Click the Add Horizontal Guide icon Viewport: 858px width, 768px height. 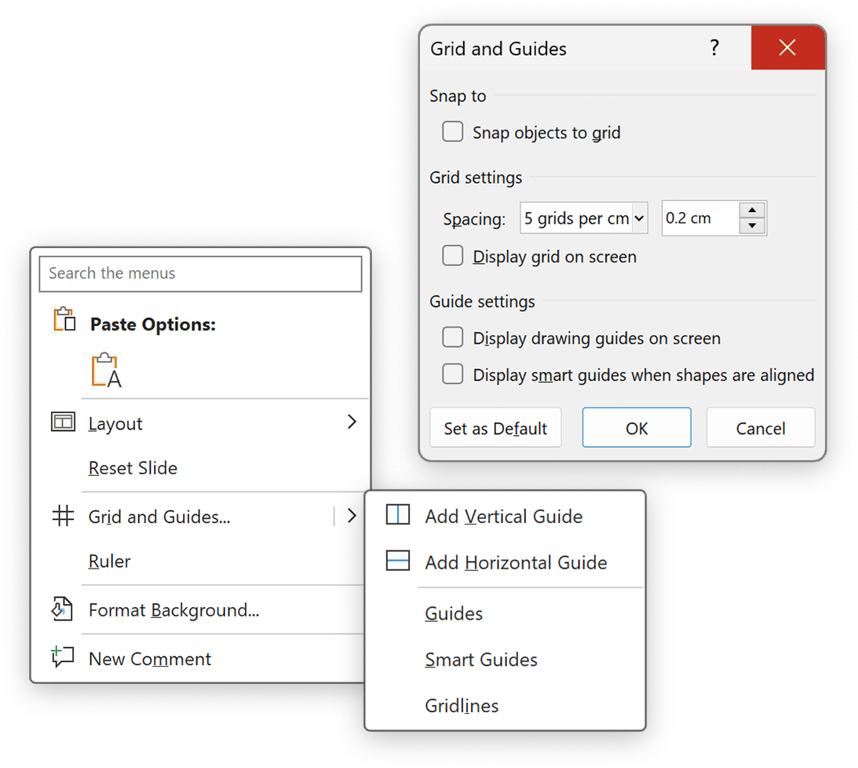(x=397, y=561)
